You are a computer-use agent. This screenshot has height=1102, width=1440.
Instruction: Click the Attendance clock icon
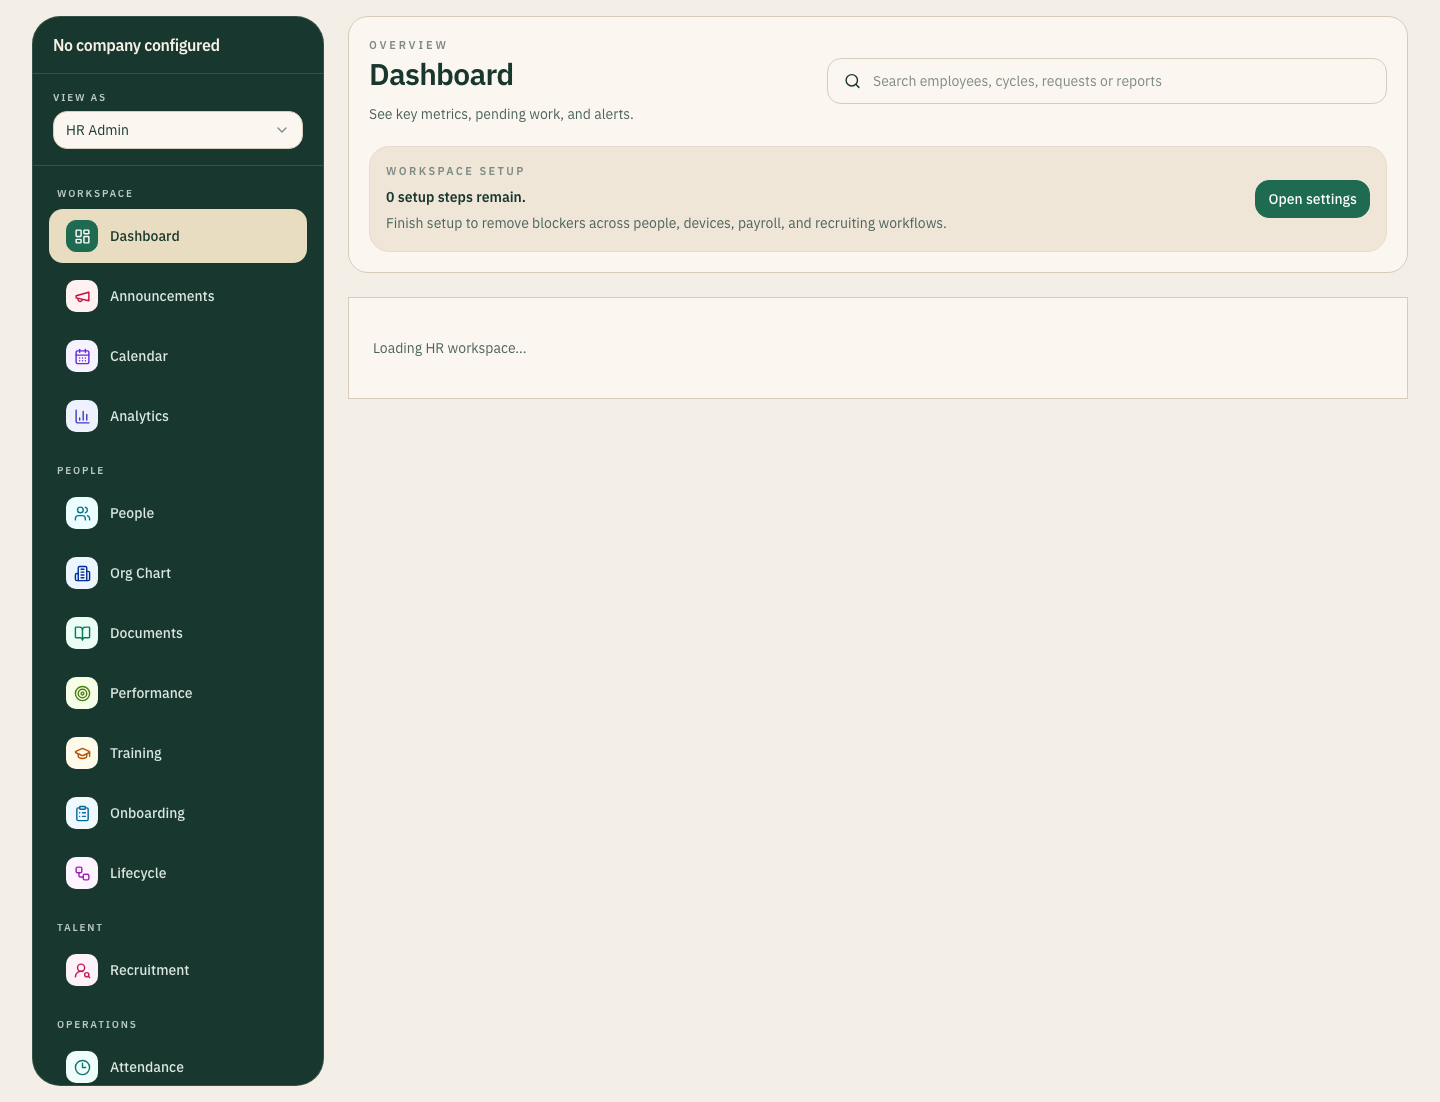click(x=82, y=1067)
